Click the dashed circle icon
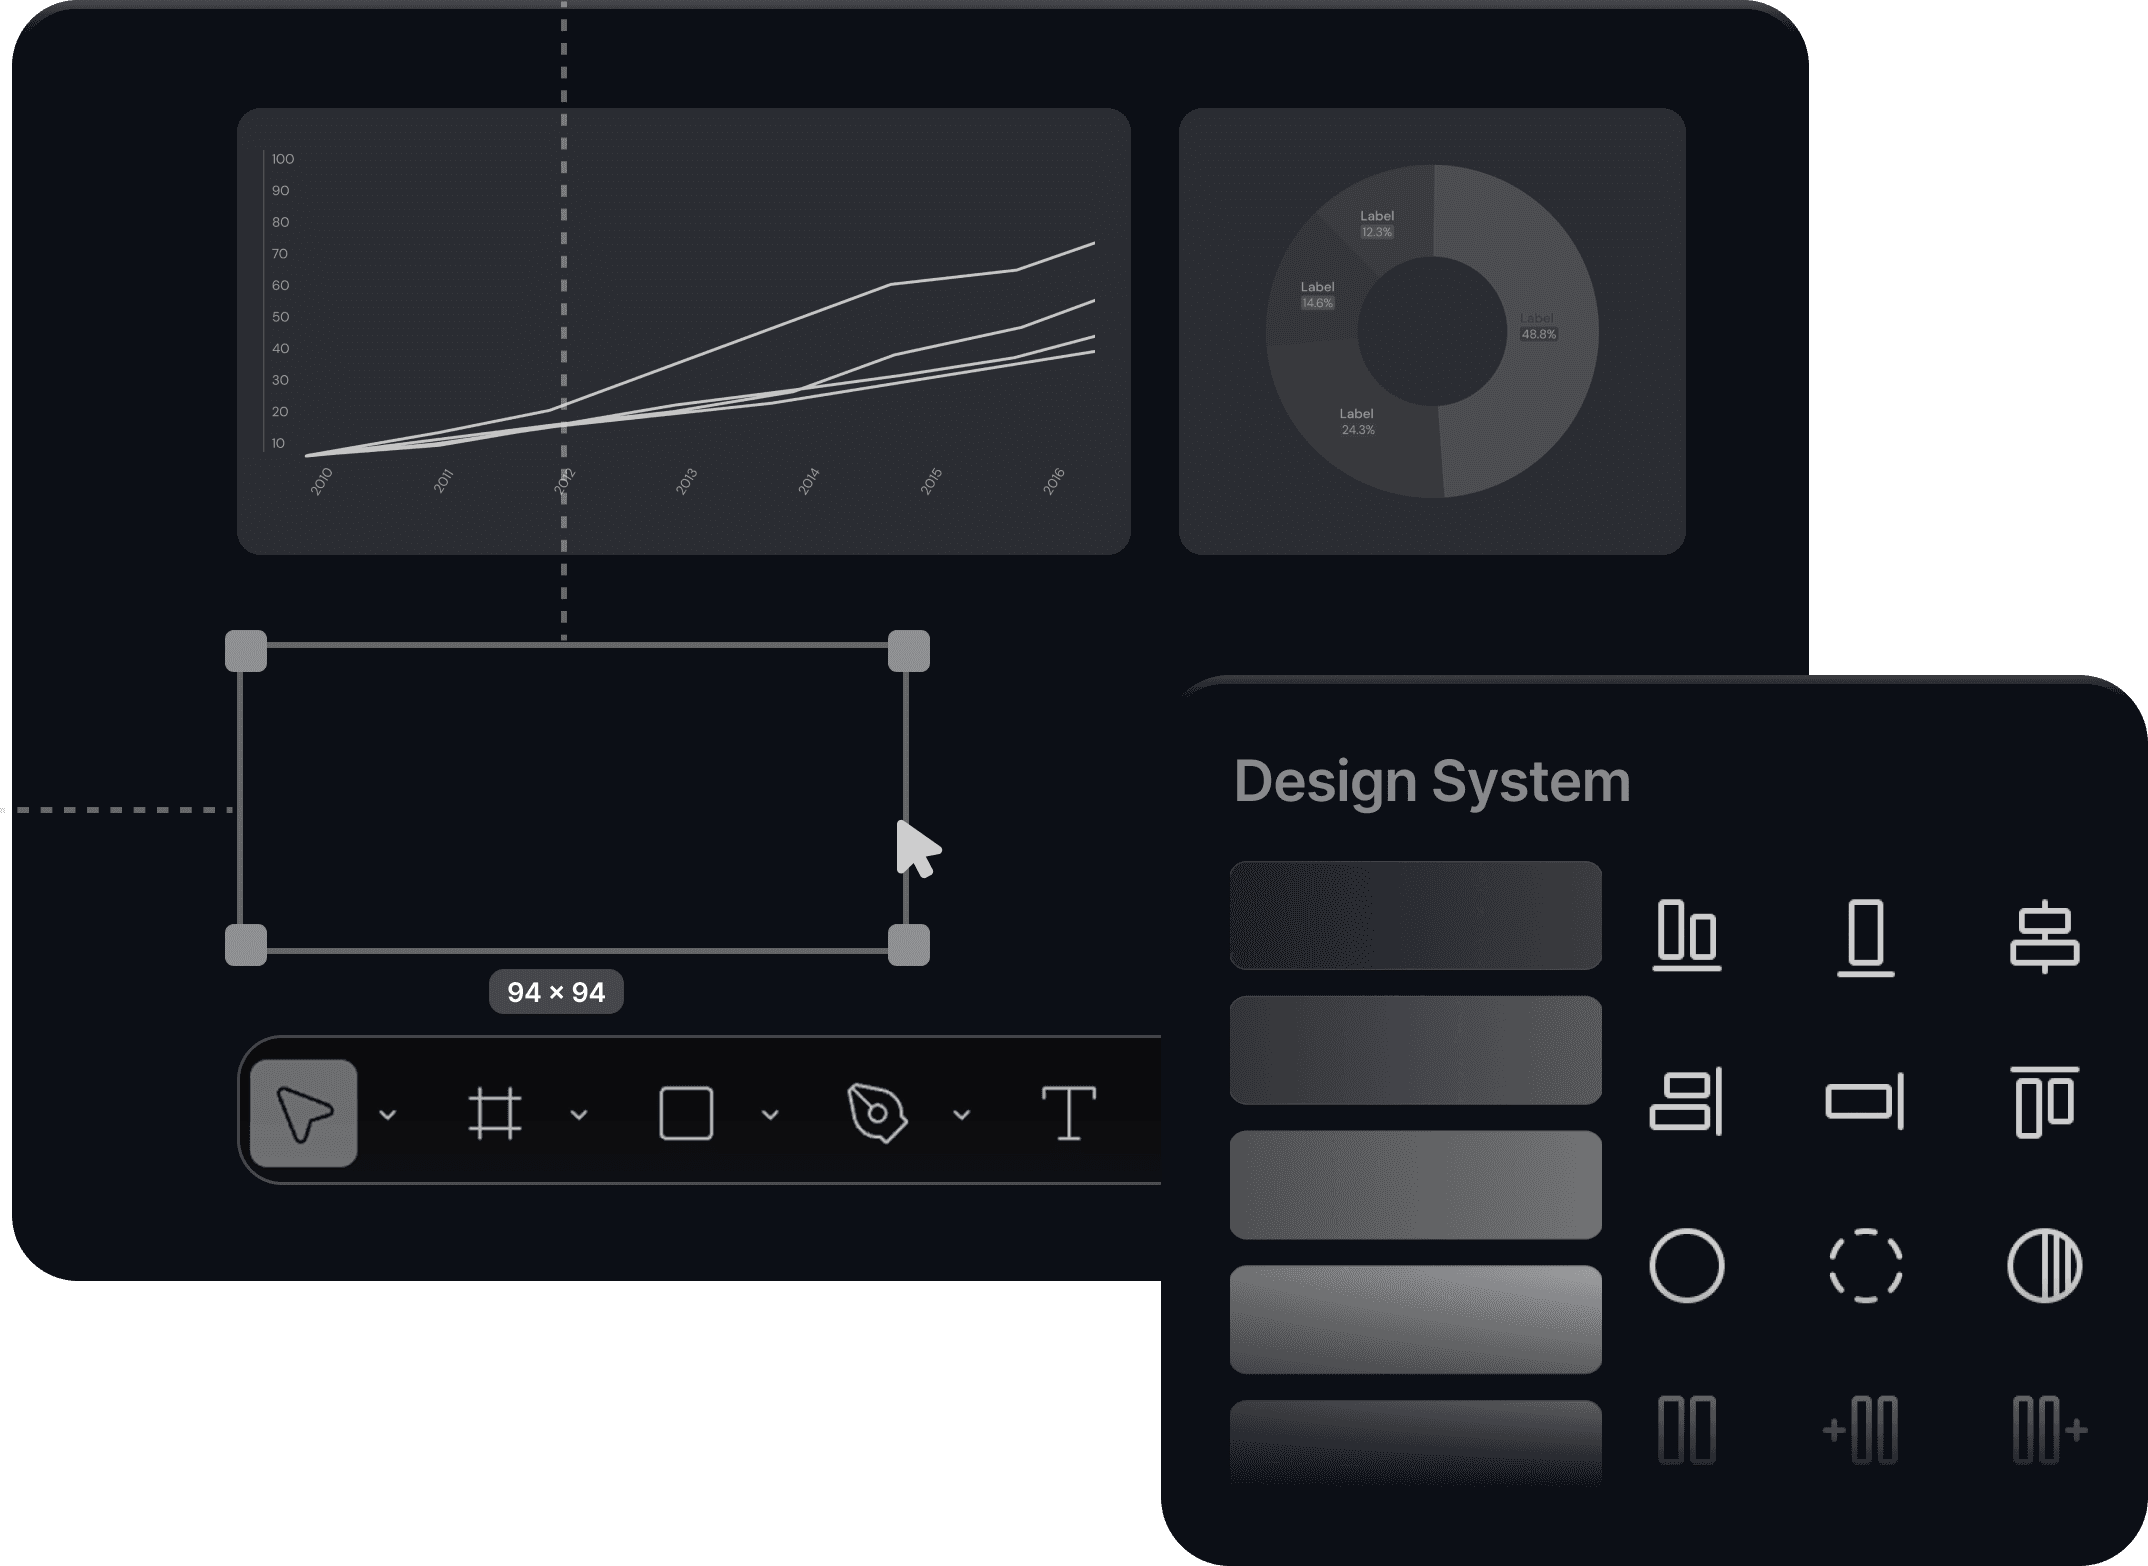2148x1566 pixels. 1865,1265
